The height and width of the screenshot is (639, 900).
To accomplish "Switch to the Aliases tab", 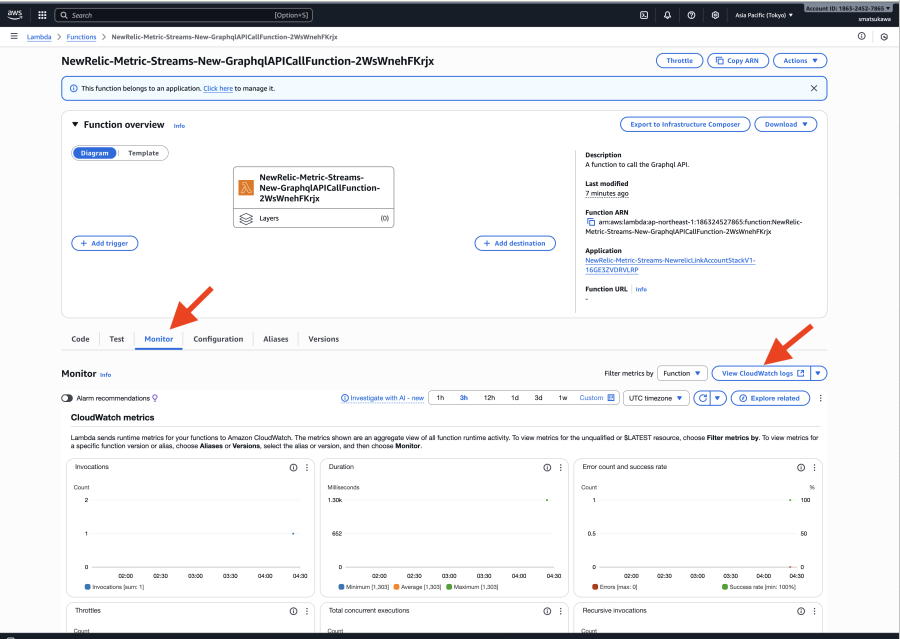I will point(276,339).
